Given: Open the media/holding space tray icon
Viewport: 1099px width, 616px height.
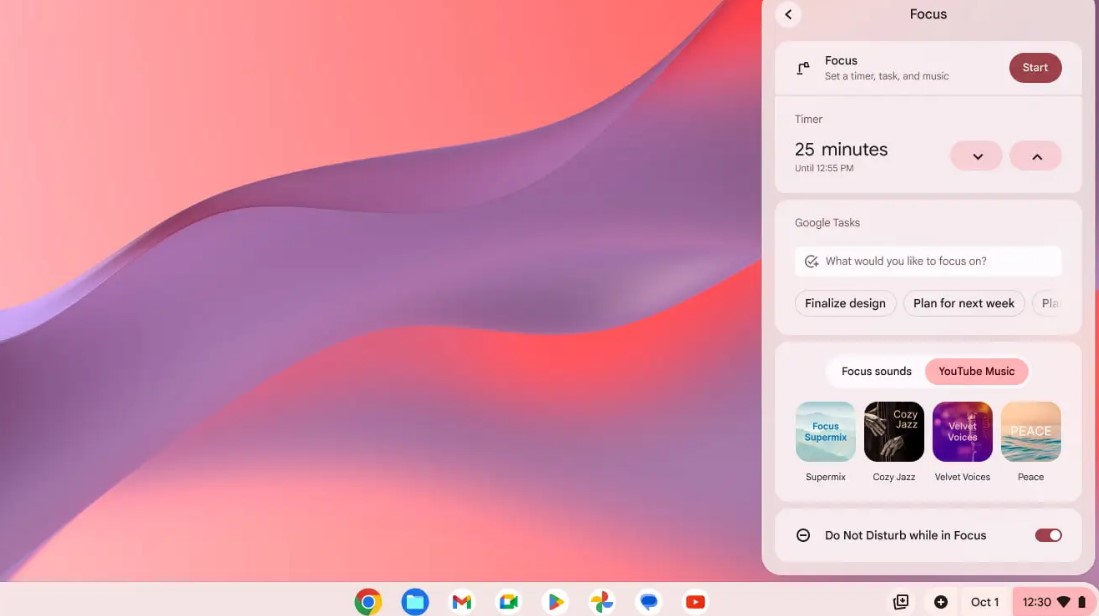Looking at the screenshot, I should [x=901, y=602].
